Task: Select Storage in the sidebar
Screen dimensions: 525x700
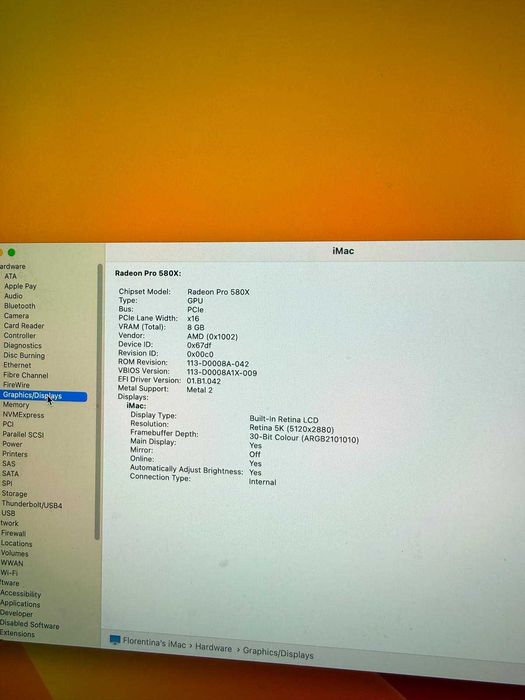Action: (x=14, y=494)
